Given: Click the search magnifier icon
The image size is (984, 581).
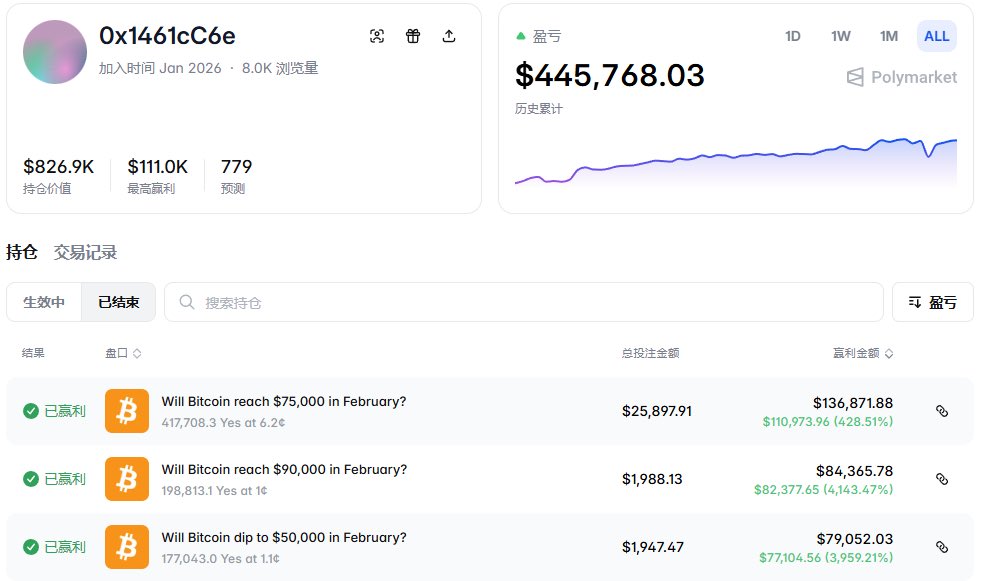Looking at the screenshot, I should tap(186, 302).
